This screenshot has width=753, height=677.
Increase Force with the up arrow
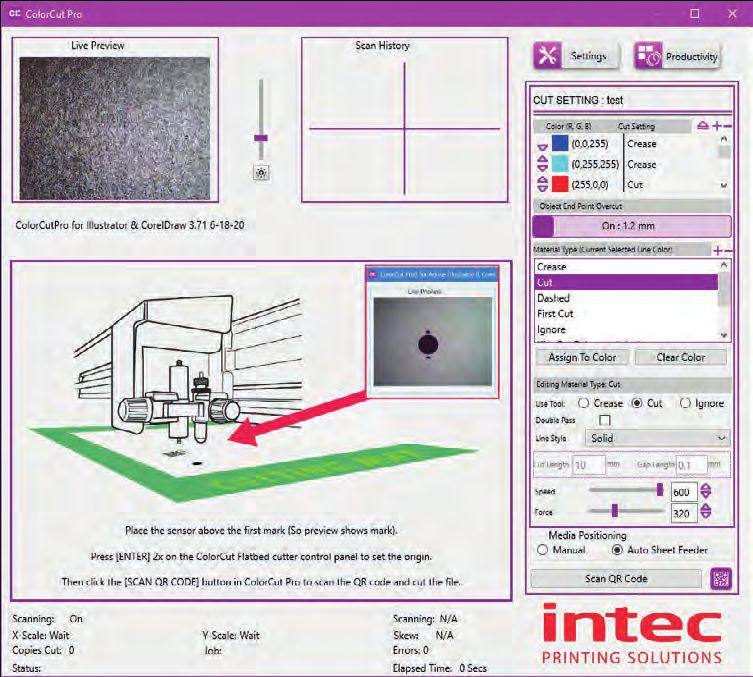[705, 508]
